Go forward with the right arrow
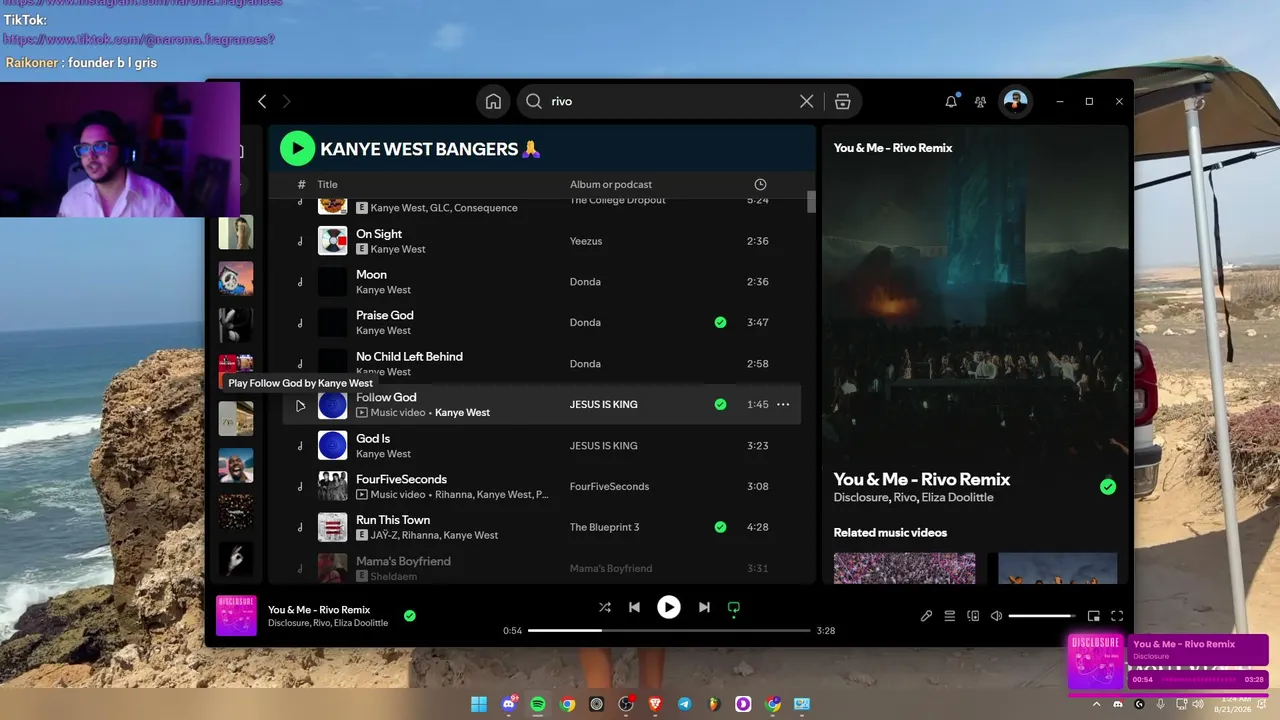1280x720 pixels. [x=286, y=101]
